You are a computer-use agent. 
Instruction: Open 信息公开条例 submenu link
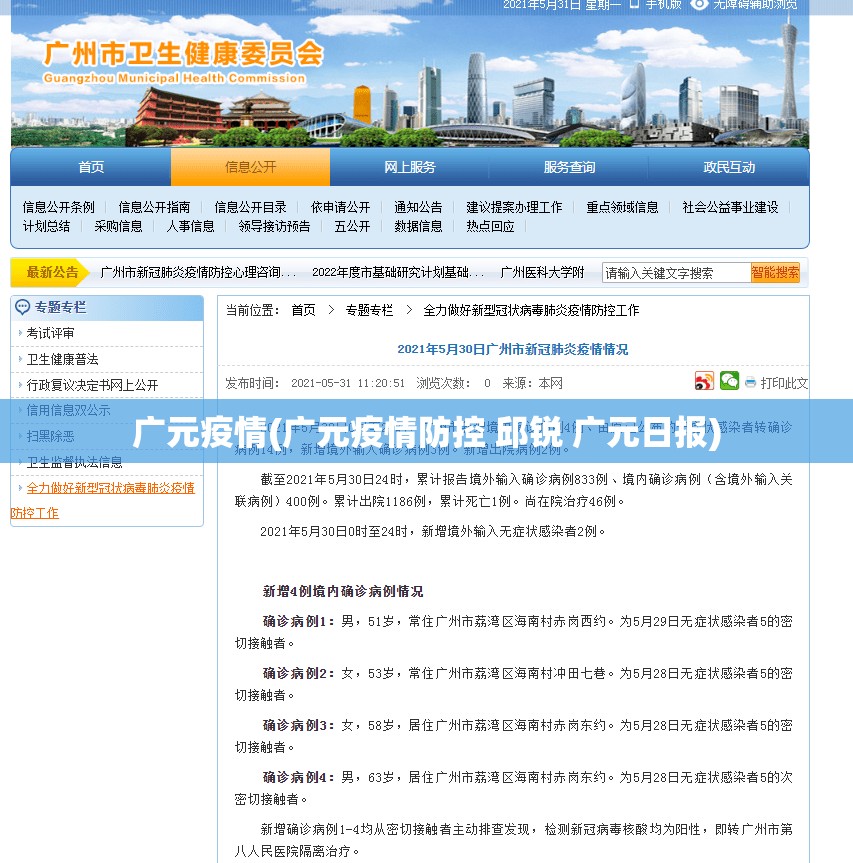coord(58,207)
